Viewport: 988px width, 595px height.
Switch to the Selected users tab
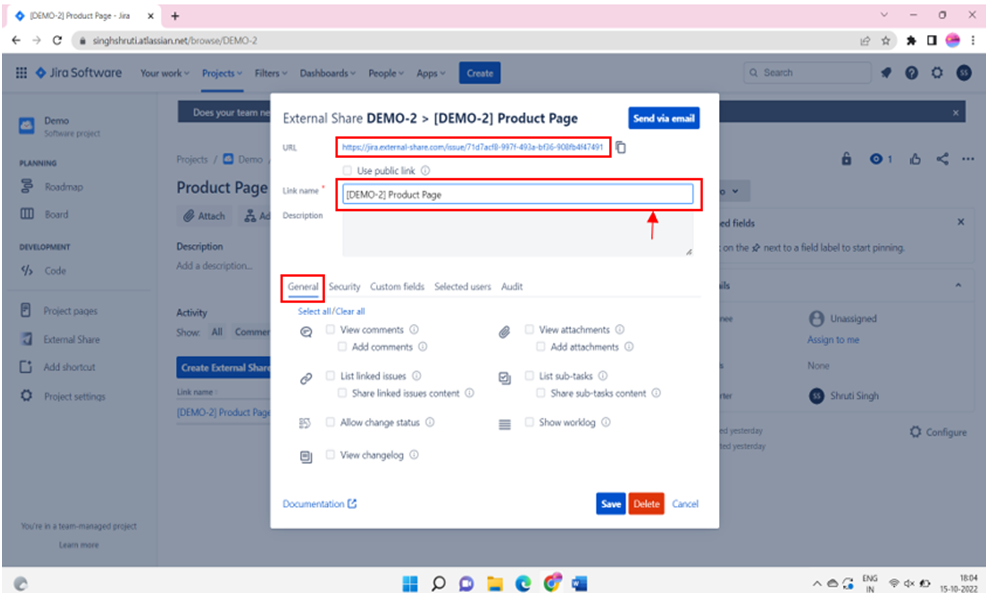pyautogui.click(x=462, y=287)
